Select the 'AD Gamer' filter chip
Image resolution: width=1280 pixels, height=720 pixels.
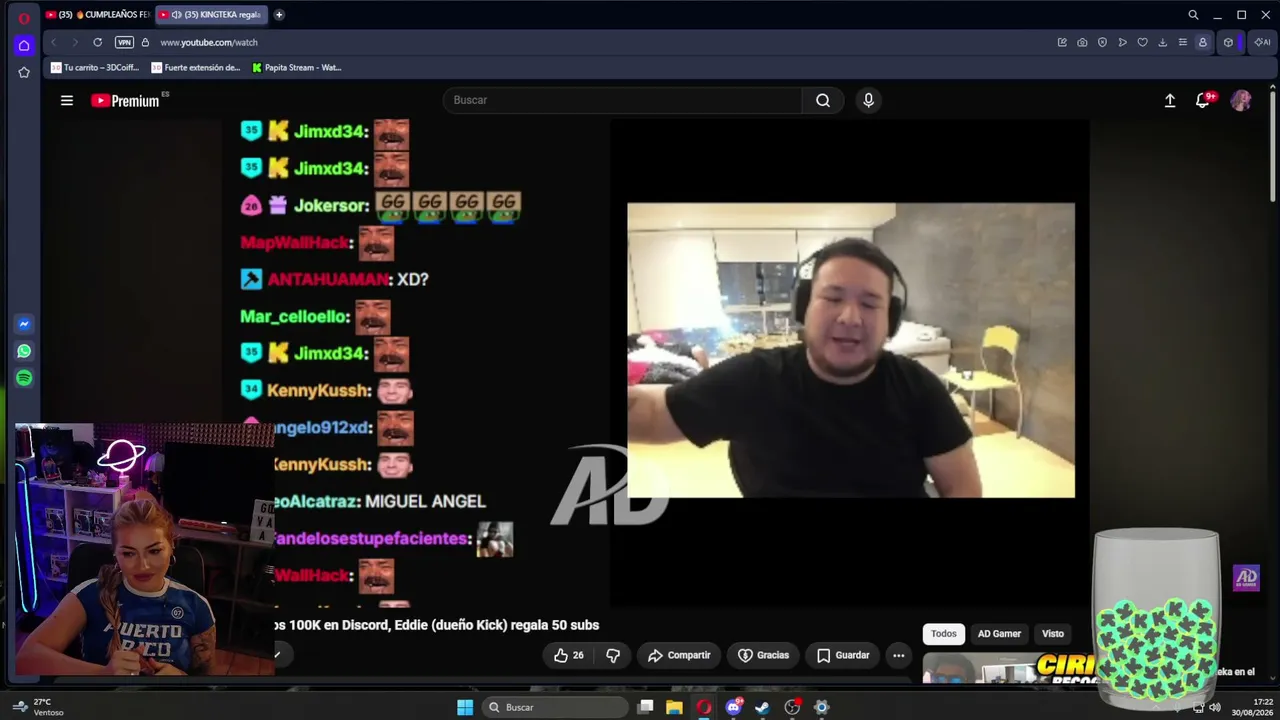pyautogui.click(x=999, y=633)
